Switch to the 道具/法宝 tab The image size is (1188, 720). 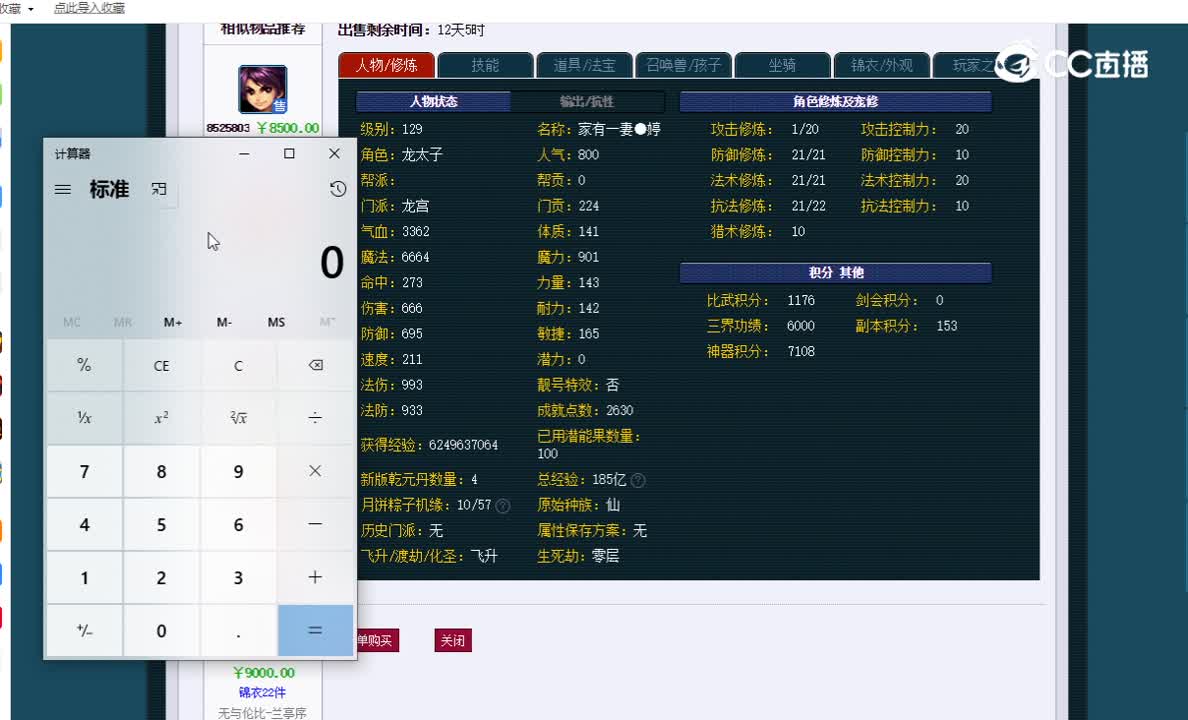(x=584, y=65)
